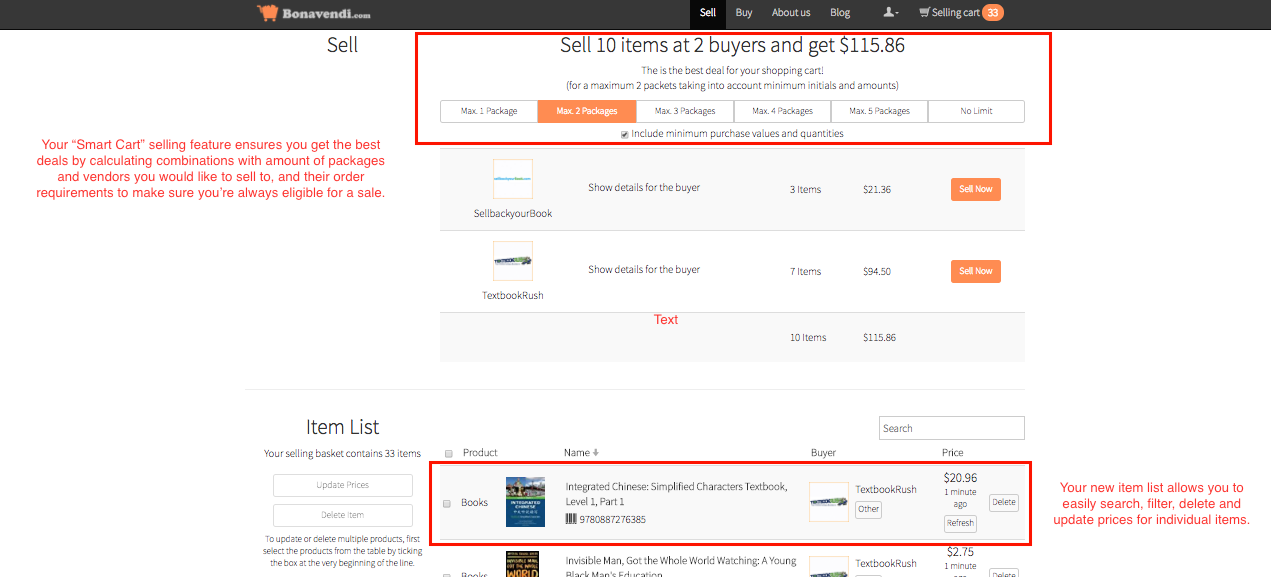This screenshot has height=577, width=1271.
Task: Tick the checkbox for Integrated Chinese row
Action: click(x=447, y=503)
